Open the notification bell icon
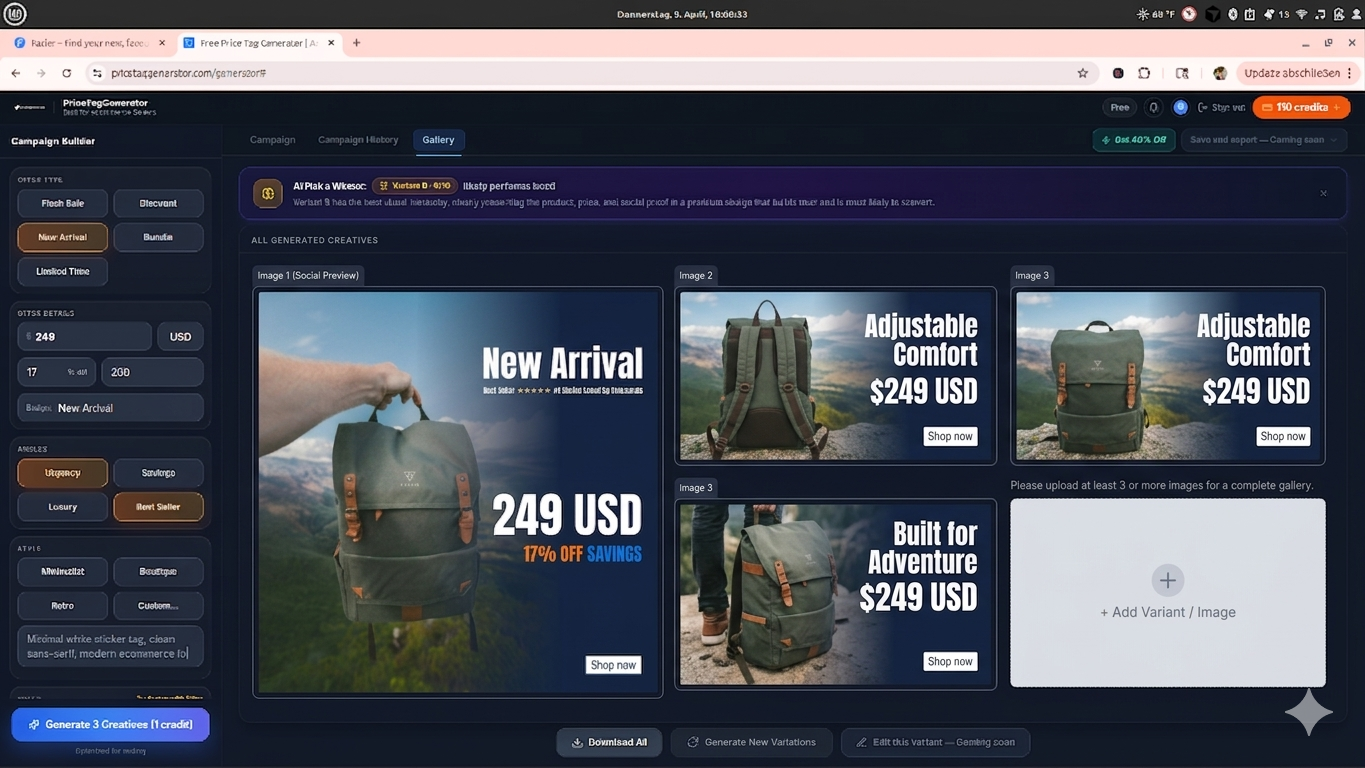This screenshot has width=1365, height=768. click(x=1154, y=107)
